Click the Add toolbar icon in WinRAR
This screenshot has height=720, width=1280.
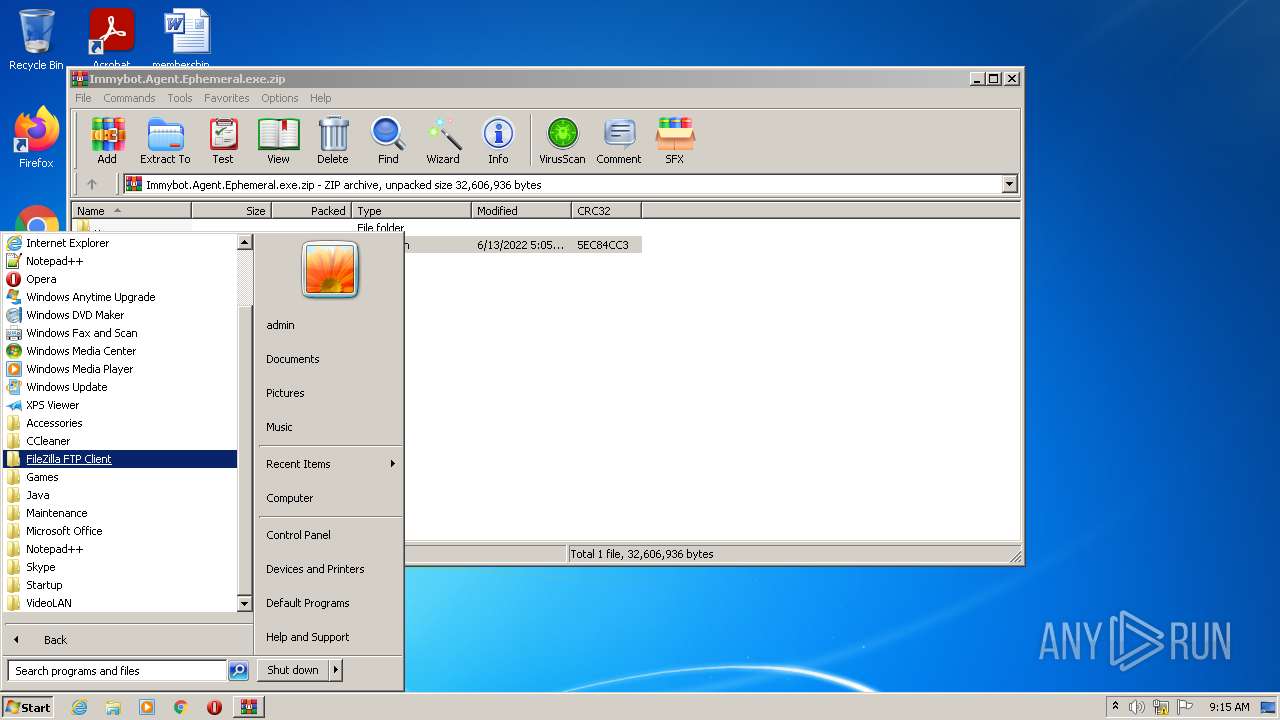[x=107, y=140]
